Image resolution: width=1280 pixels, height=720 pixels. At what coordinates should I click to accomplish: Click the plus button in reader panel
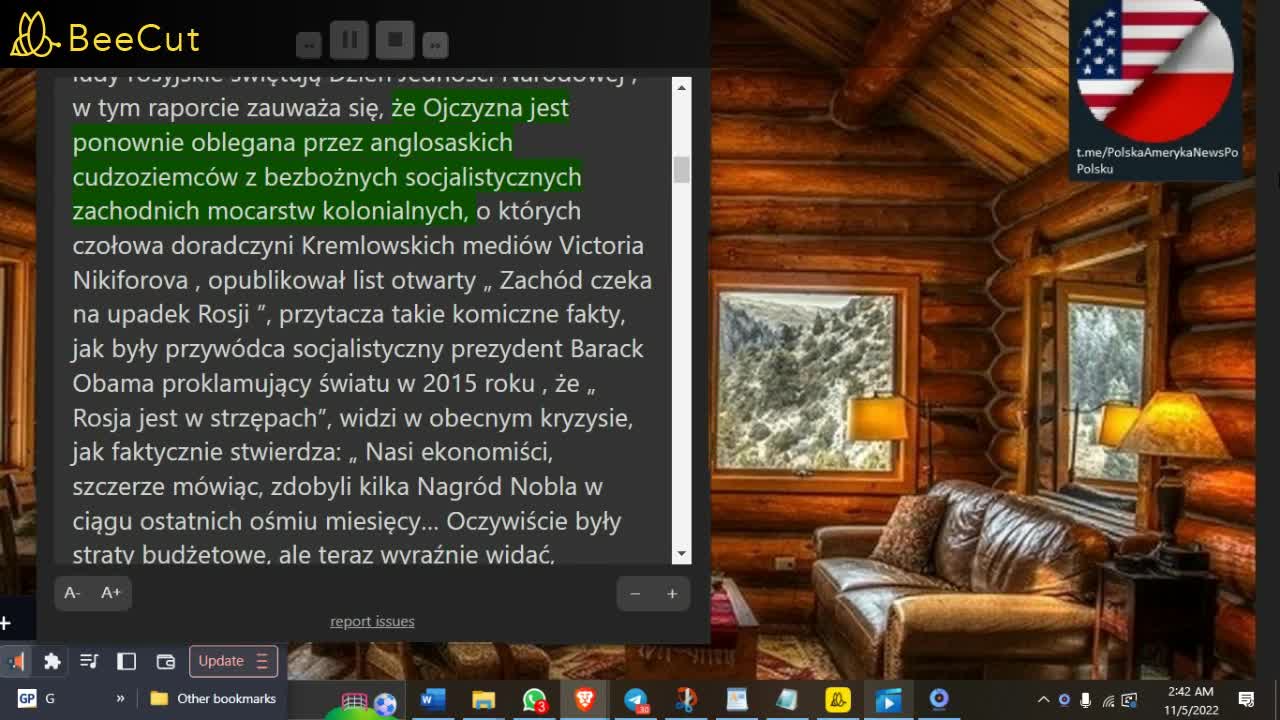pos(672,594)
